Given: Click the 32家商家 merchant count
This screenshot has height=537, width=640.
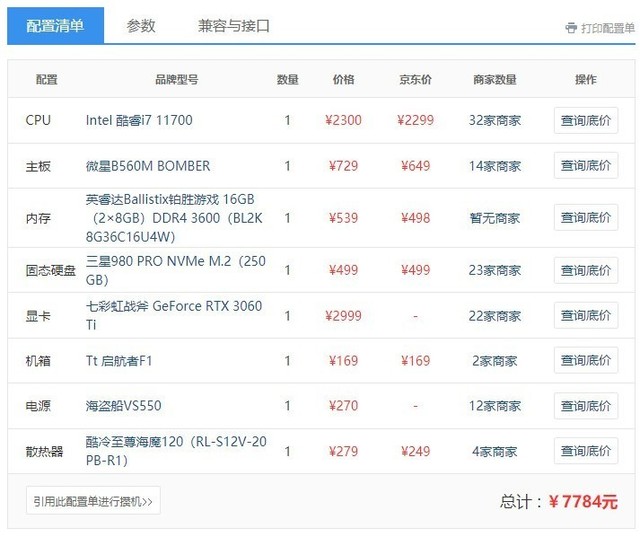Looking at the screenshot, I should [495, 120].
